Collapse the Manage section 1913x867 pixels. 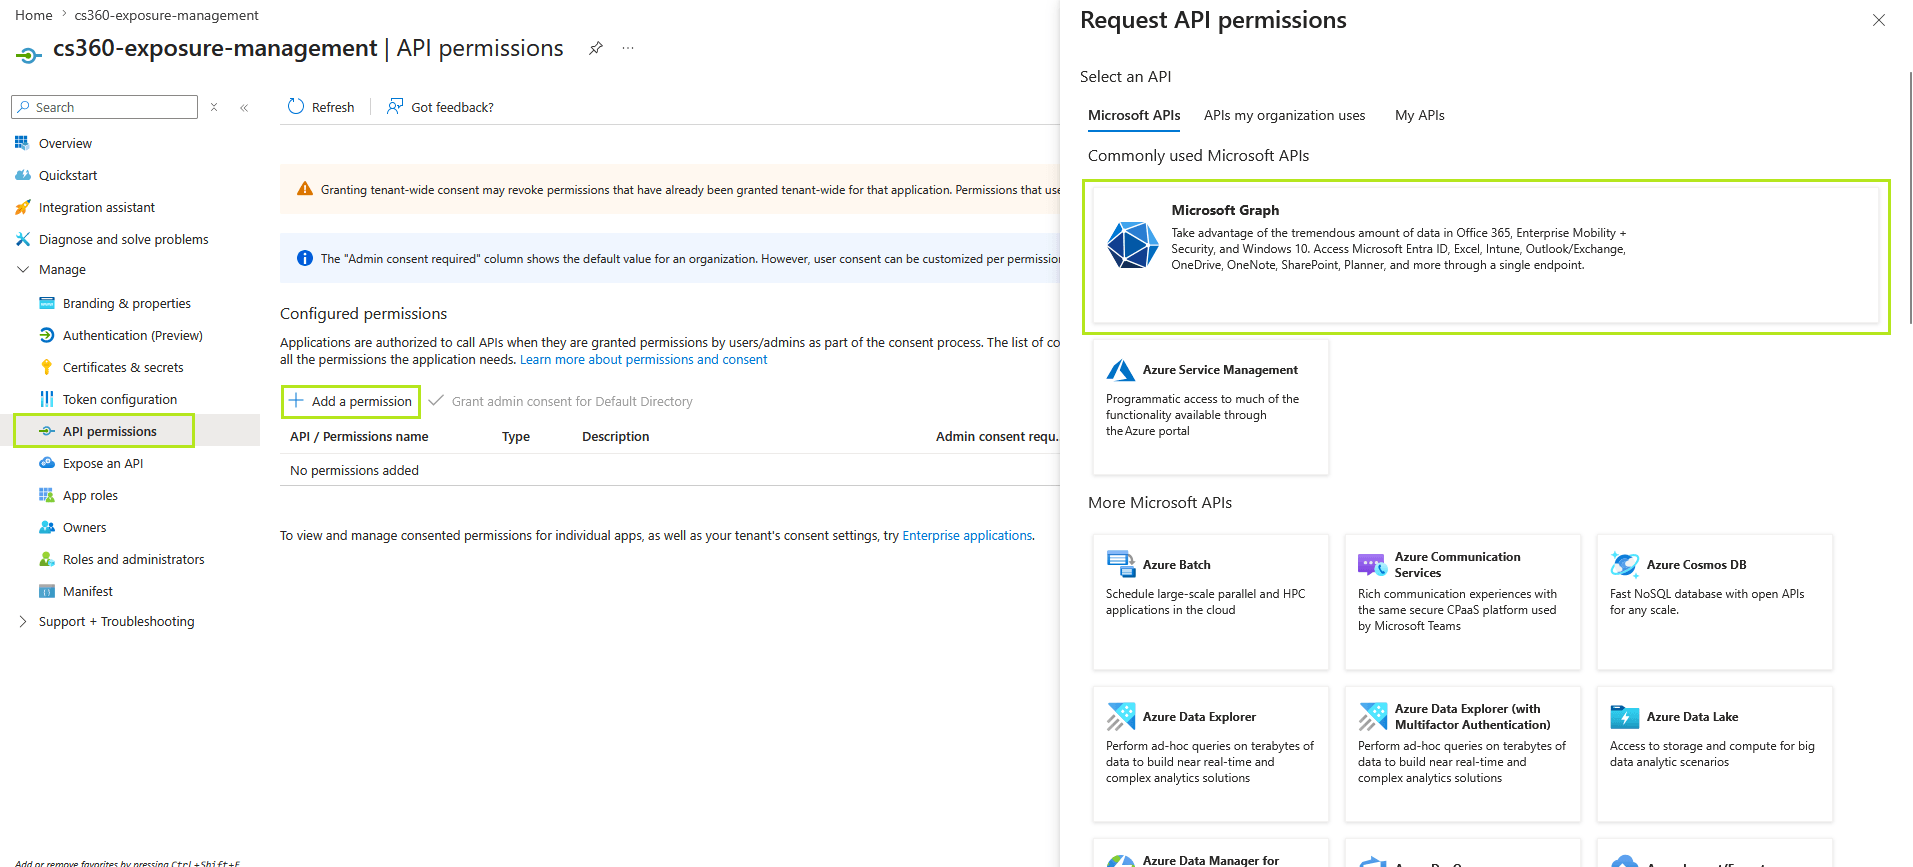[23, 269]
